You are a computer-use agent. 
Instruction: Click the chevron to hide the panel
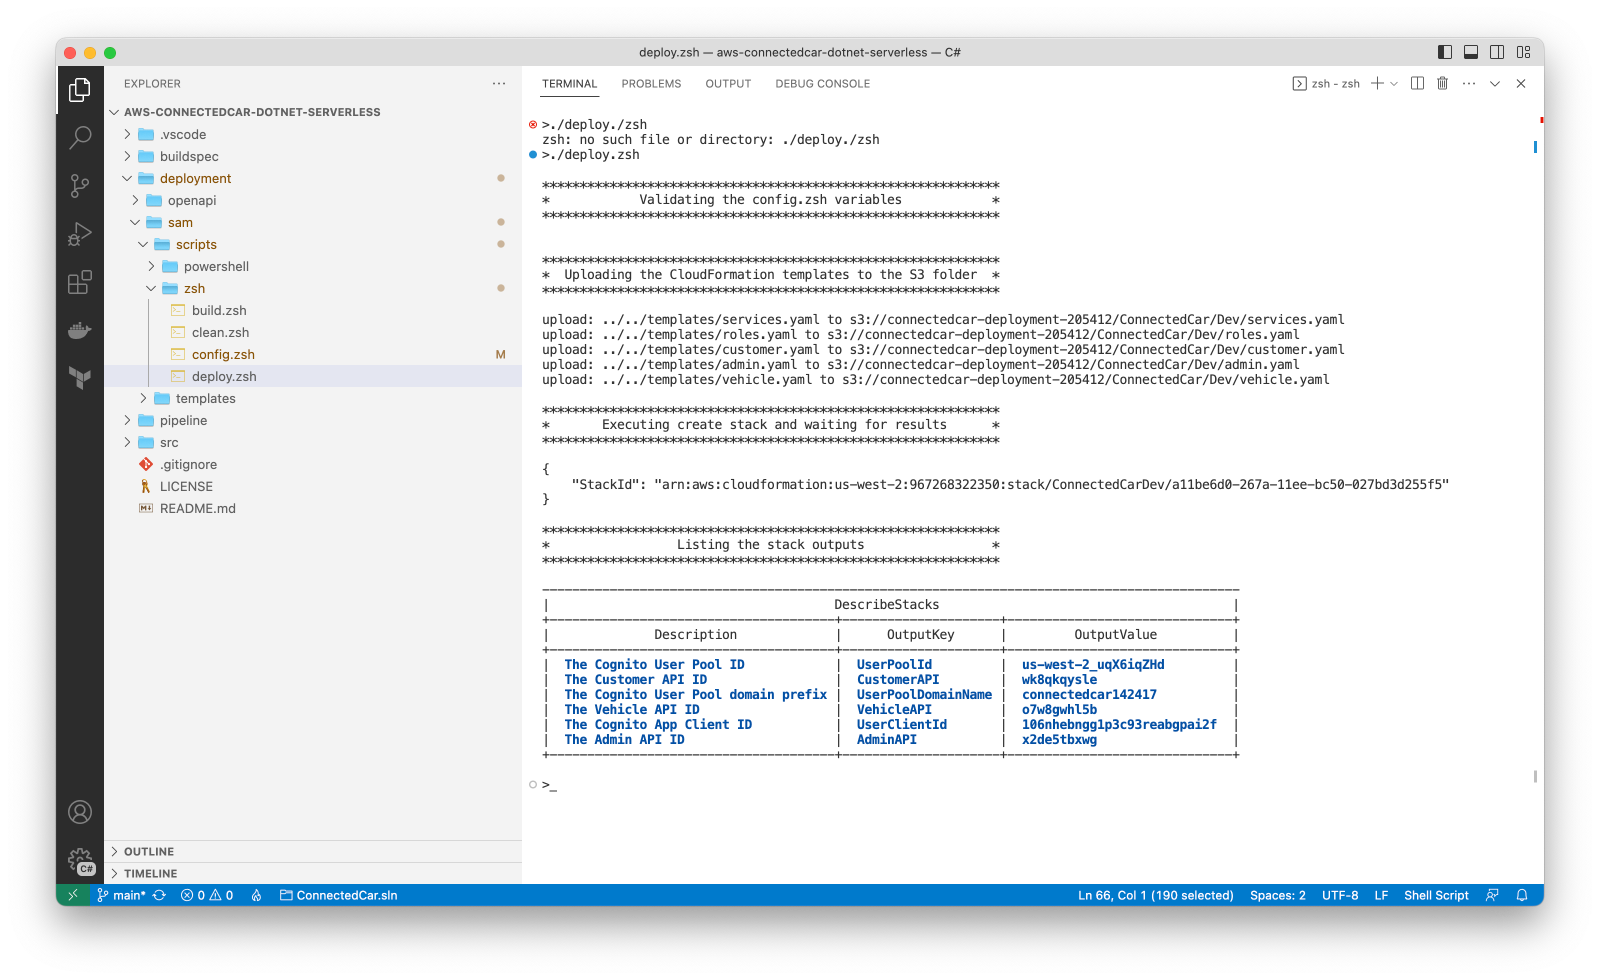[1495, 84]
